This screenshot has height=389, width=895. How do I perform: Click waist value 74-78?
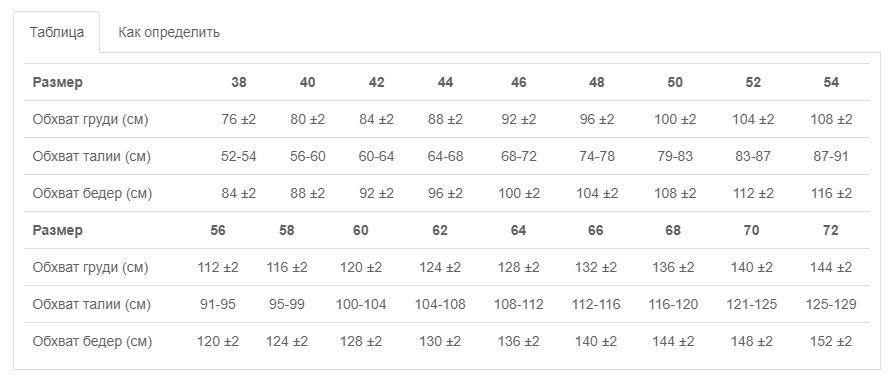point(596,156)
